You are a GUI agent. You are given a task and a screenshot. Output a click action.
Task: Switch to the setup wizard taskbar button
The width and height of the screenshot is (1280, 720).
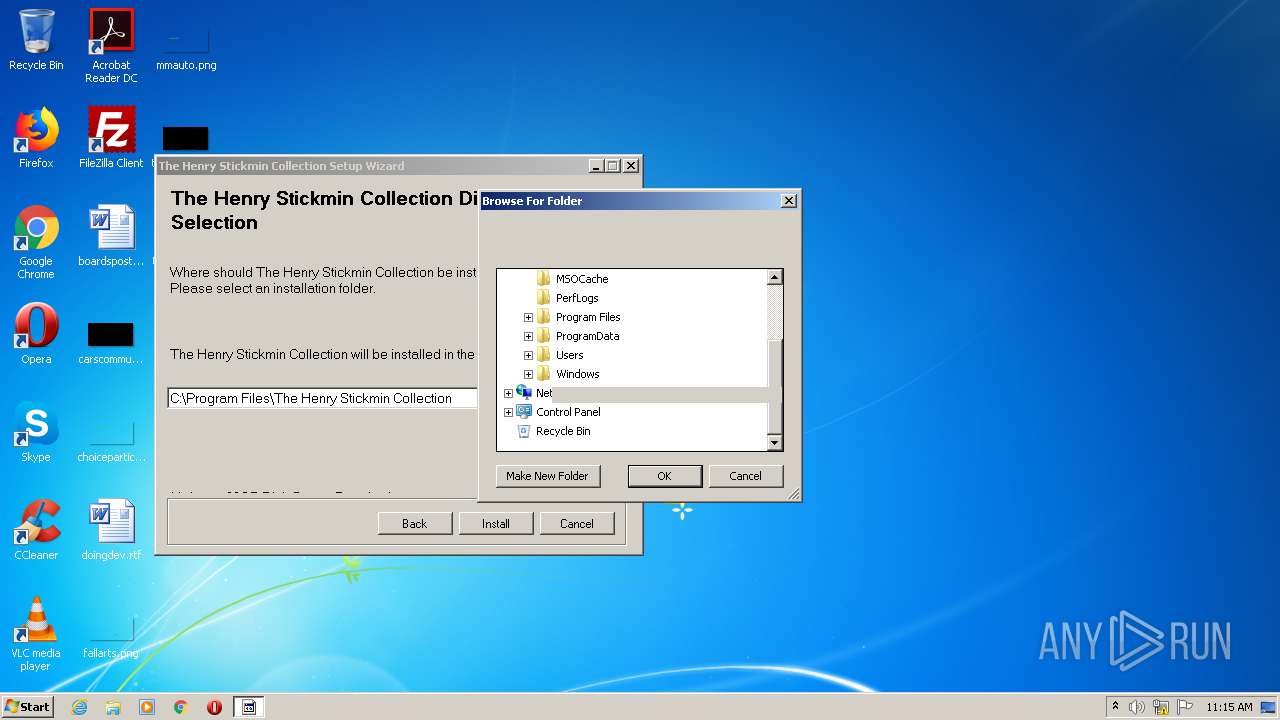coord(249,707)
